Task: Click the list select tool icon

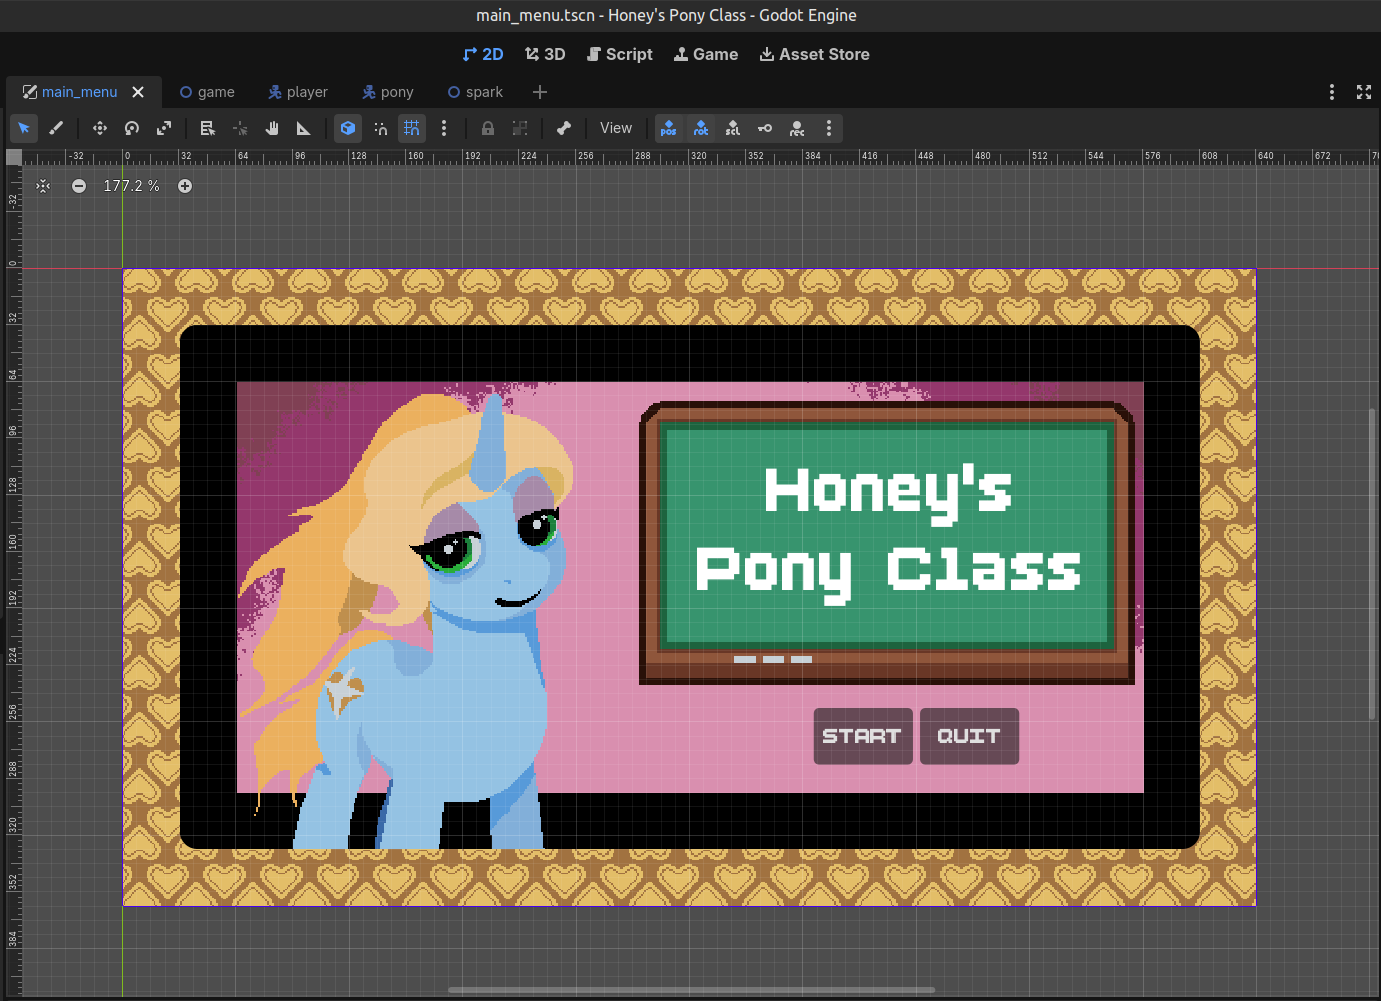Action: [x=208, y=128]
